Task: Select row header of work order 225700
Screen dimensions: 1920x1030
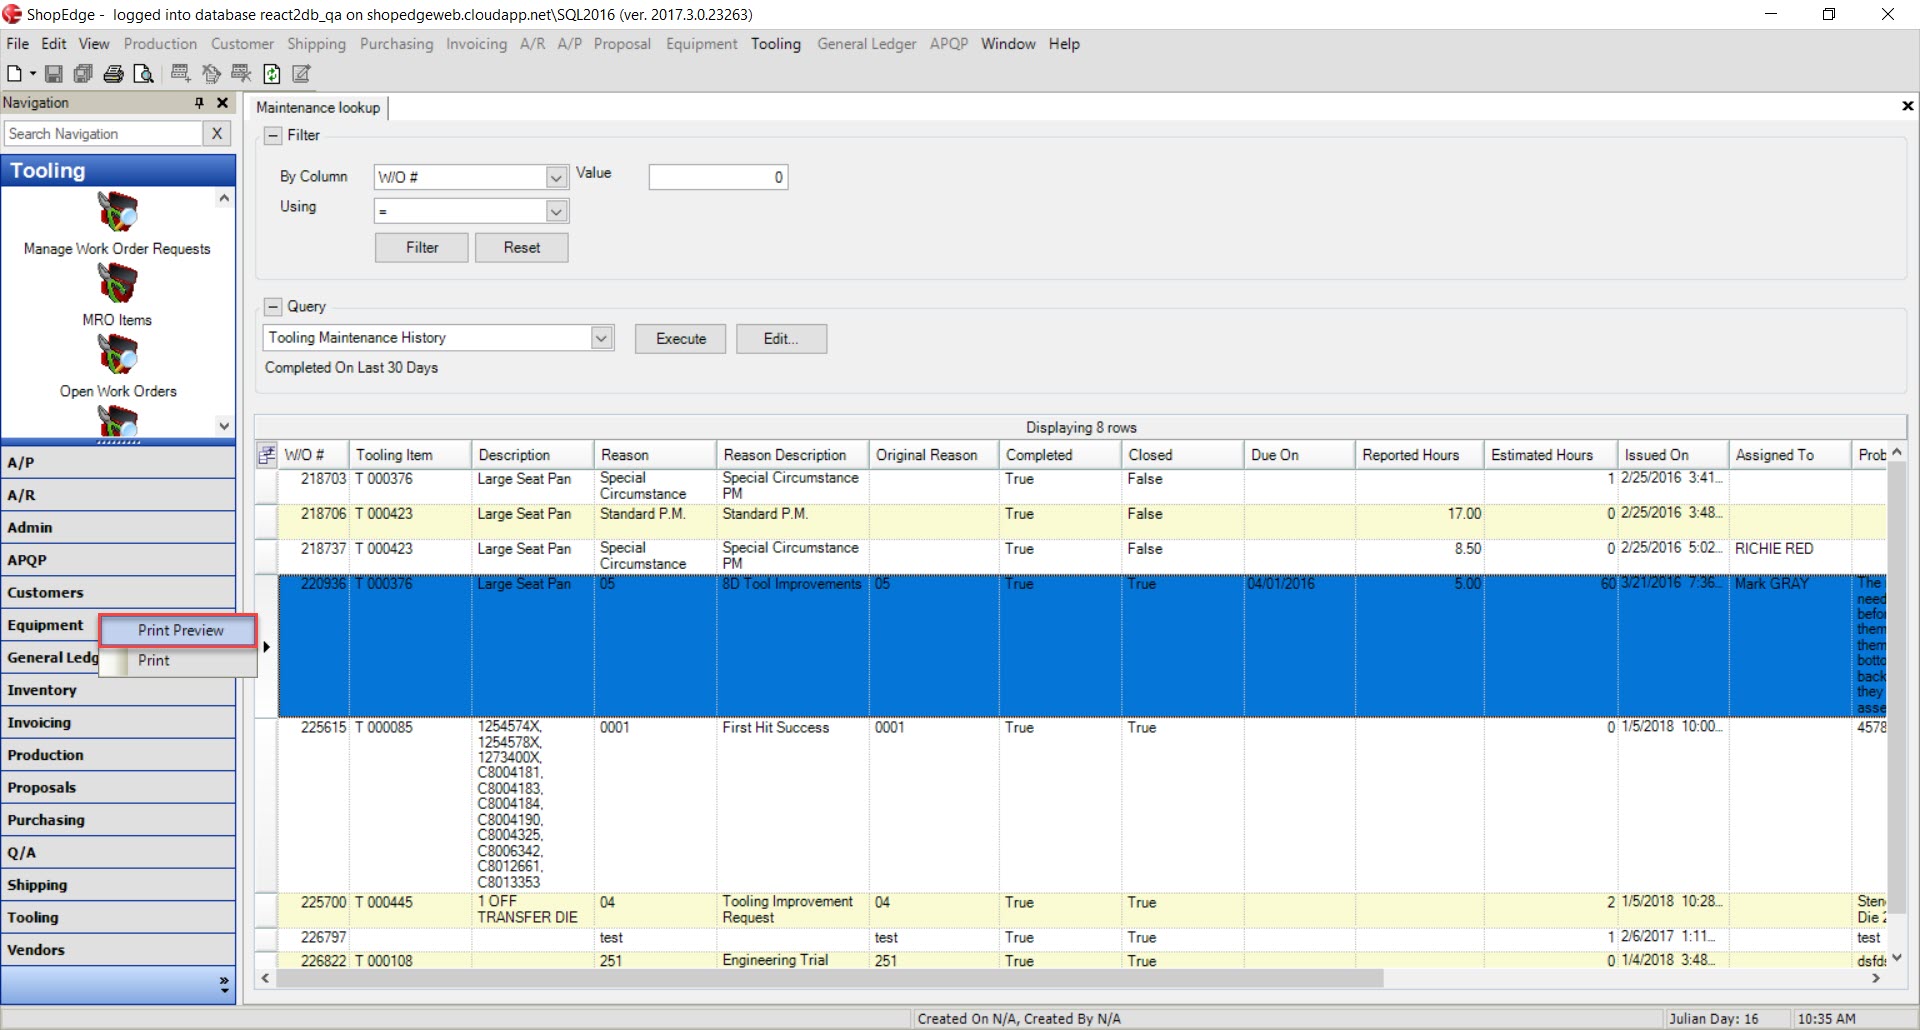Action: pyautogui.click(x=266, y=910)
